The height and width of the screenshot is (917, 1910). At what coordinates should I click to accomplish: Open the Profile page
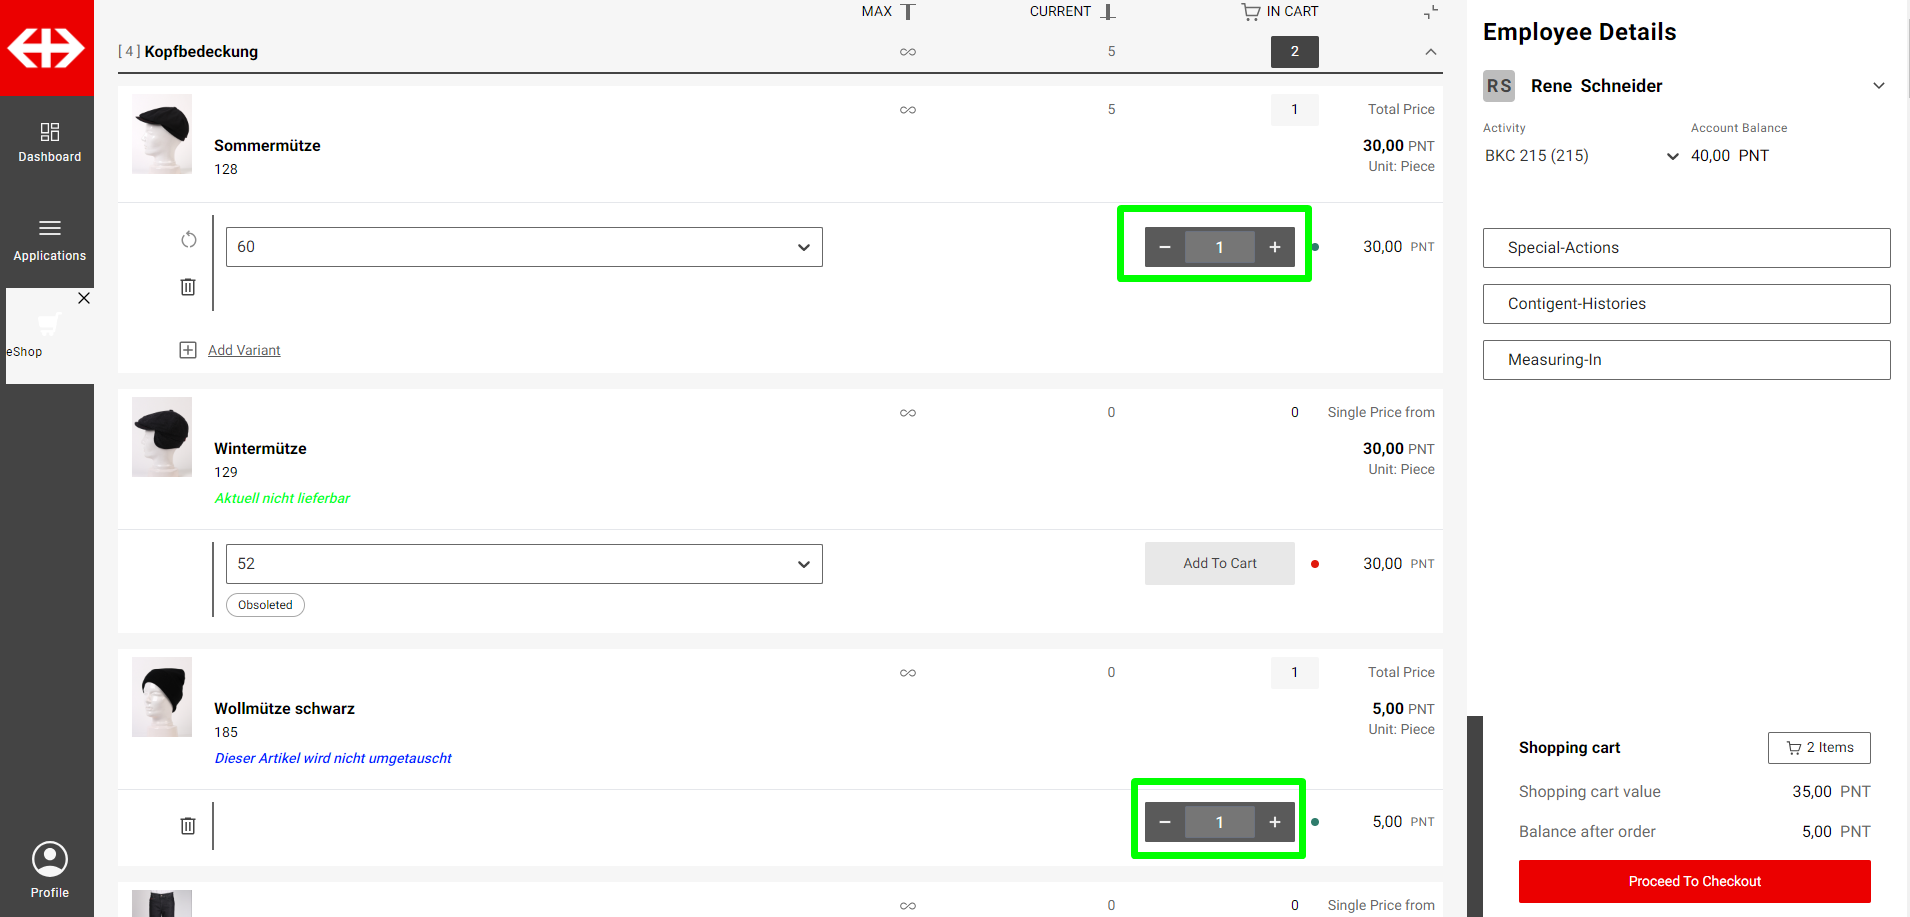coord(49,869)
